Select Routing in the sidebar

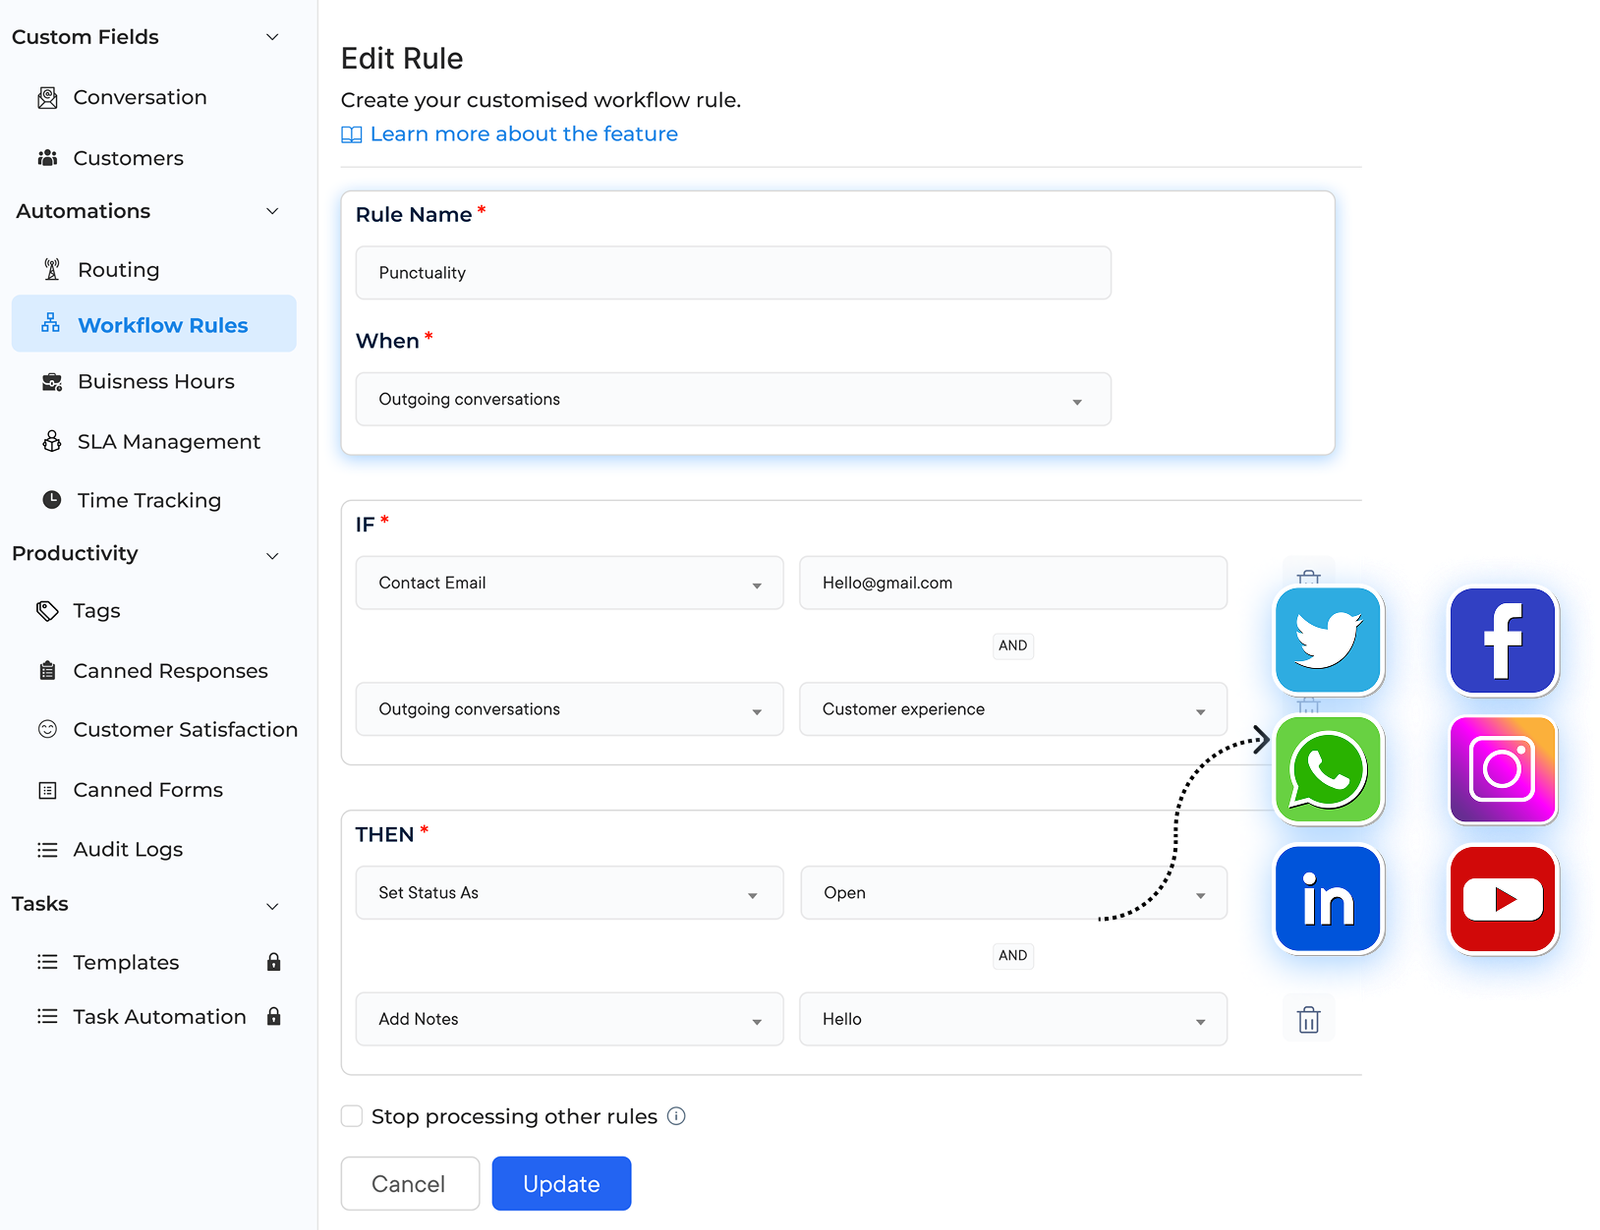click(x=118, y=270)
